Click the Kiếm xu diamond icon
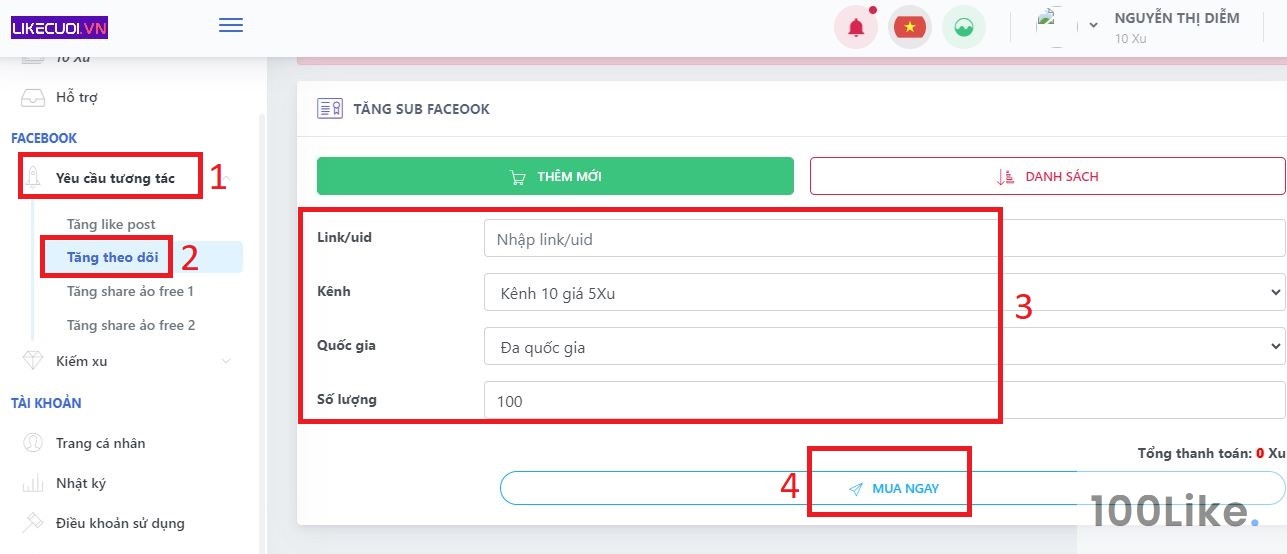This screenshot has height=554, width=1287. pyautogui.click(x=33, y=361)
